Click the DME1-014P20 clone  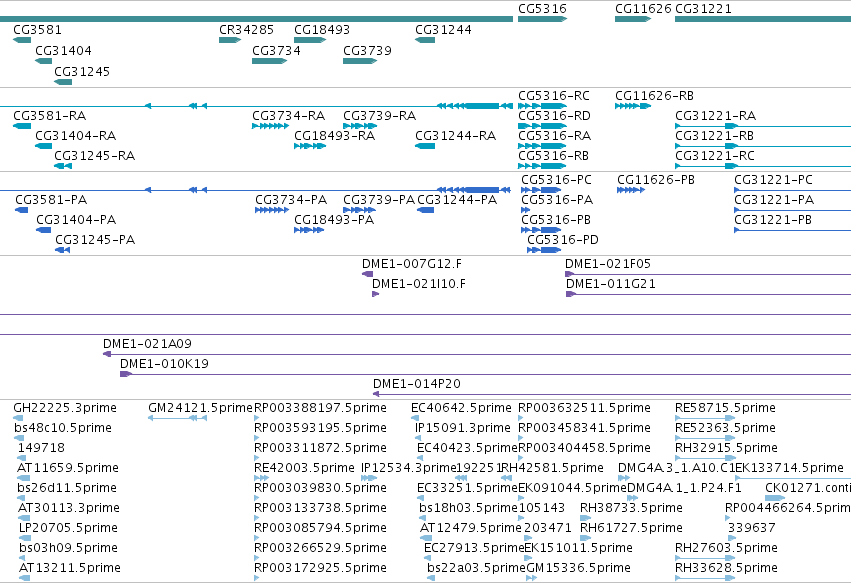[x=612, y=394]
